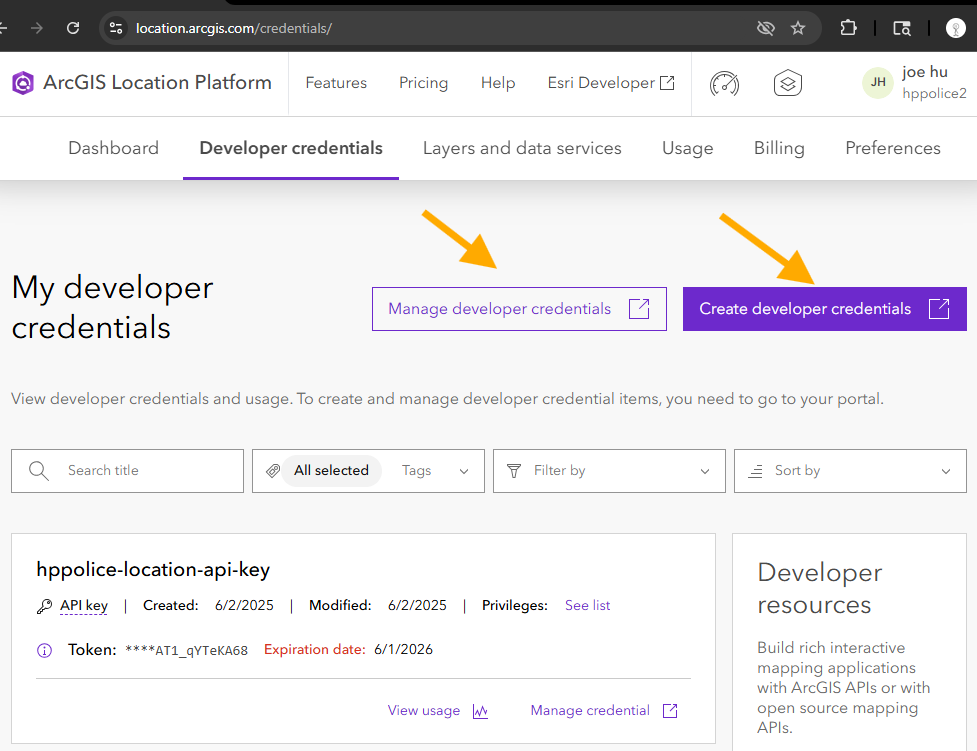
Task: Click the external link icon beside Manage credential
Action: click(x=670, y=710)
